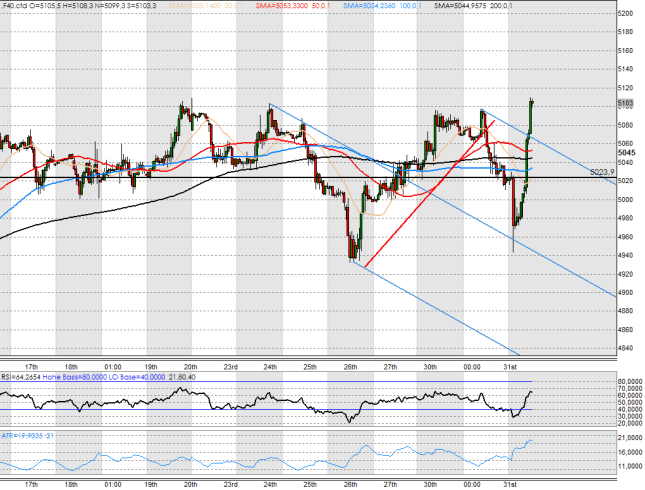The width and height of the screenshot is (645, 490).
Task: Click the 21,000 level on ATR axis
Action: pos(627,438)
